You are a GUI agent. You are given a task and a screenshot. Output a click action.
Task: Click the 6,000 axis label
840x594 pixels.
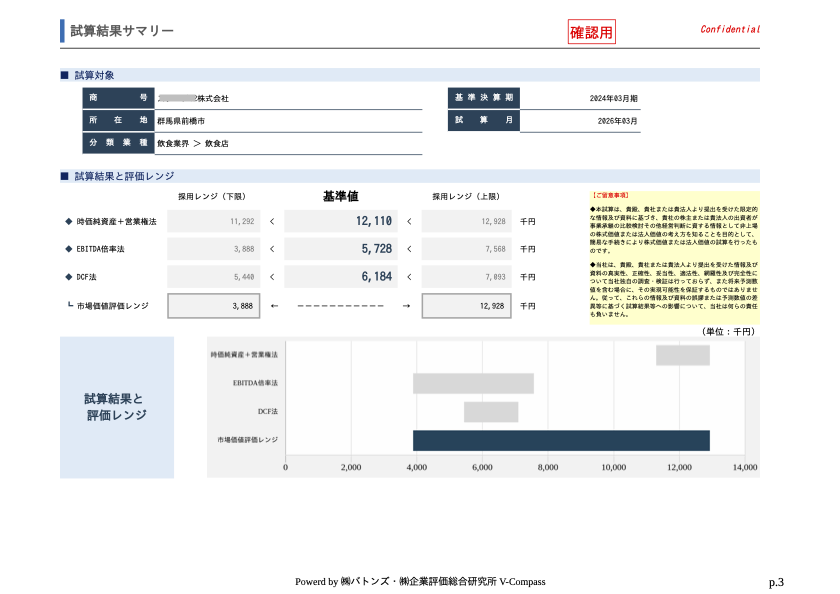point(482,467)
